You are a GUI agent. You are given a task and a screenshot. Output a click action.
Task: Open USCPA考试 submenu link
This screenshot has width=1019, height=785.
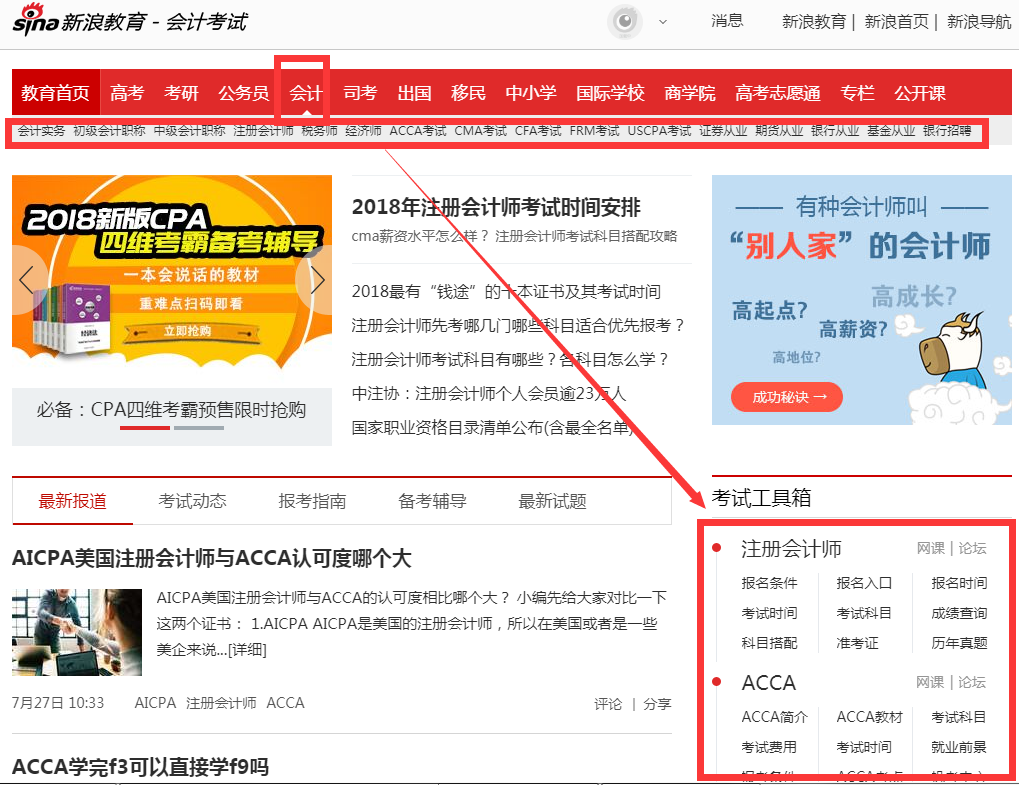659,131
